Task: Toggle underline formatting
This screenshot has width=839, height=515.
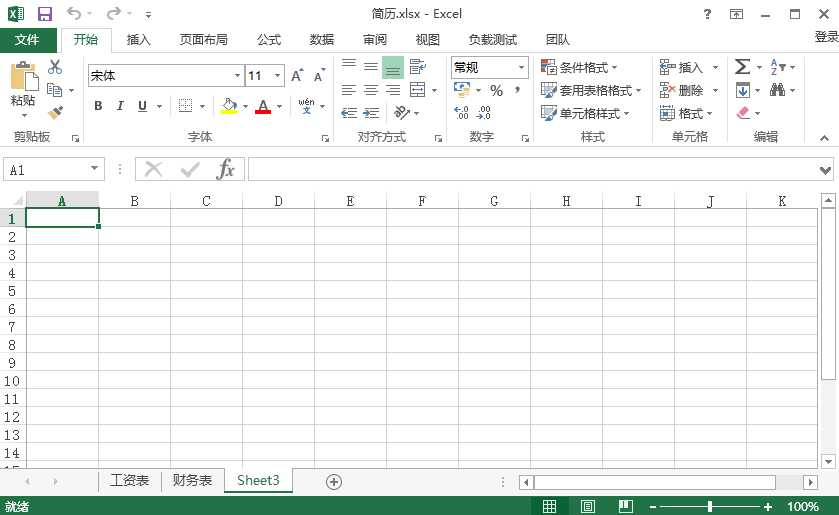Action: click(x=142, y=105)
